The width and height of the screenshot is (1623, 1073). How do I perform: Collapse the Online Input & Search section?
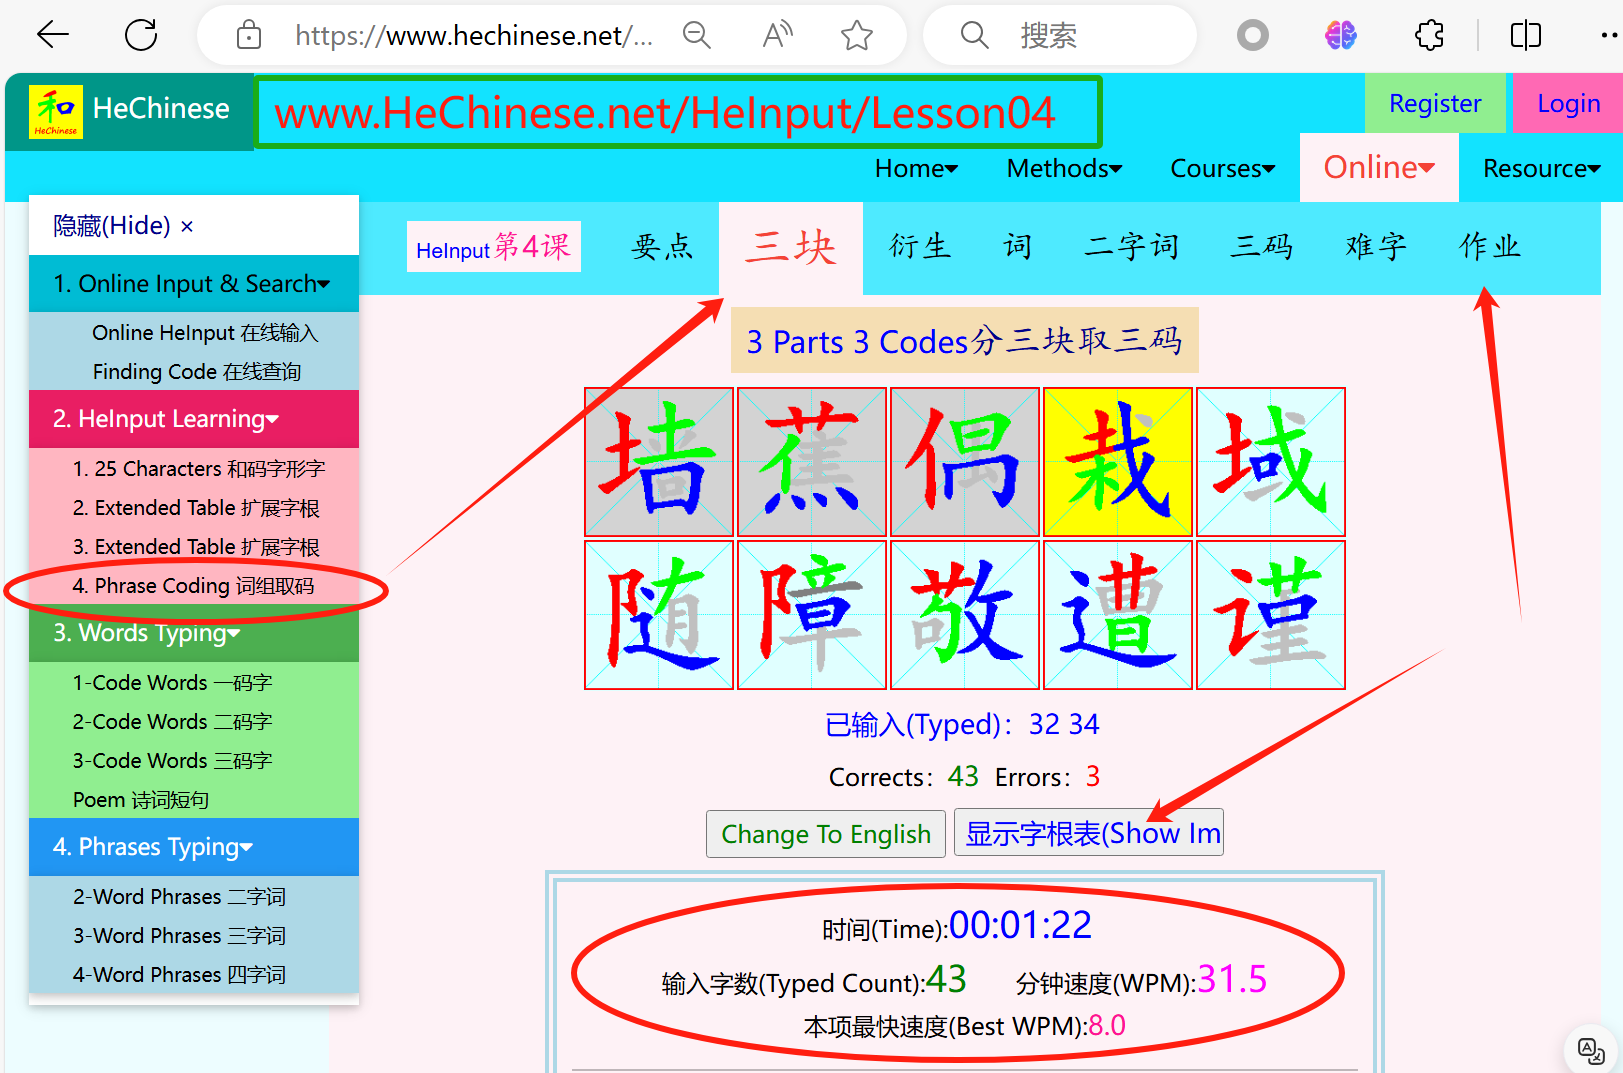pyautogui.click(x=194, y=284)
